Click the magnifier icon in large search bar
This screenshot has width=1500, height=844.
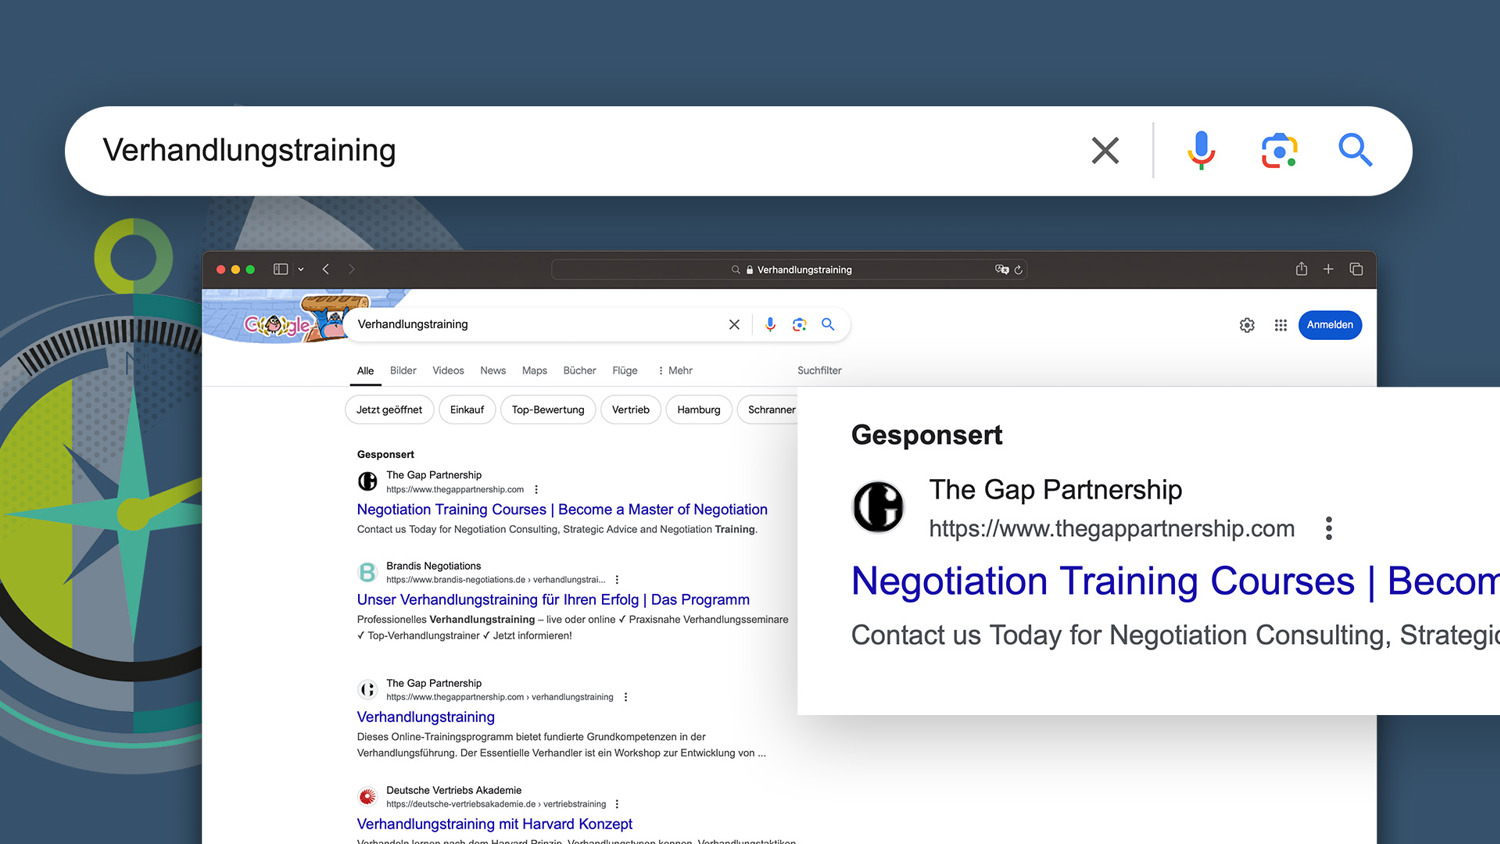[x=1355, y=150]
